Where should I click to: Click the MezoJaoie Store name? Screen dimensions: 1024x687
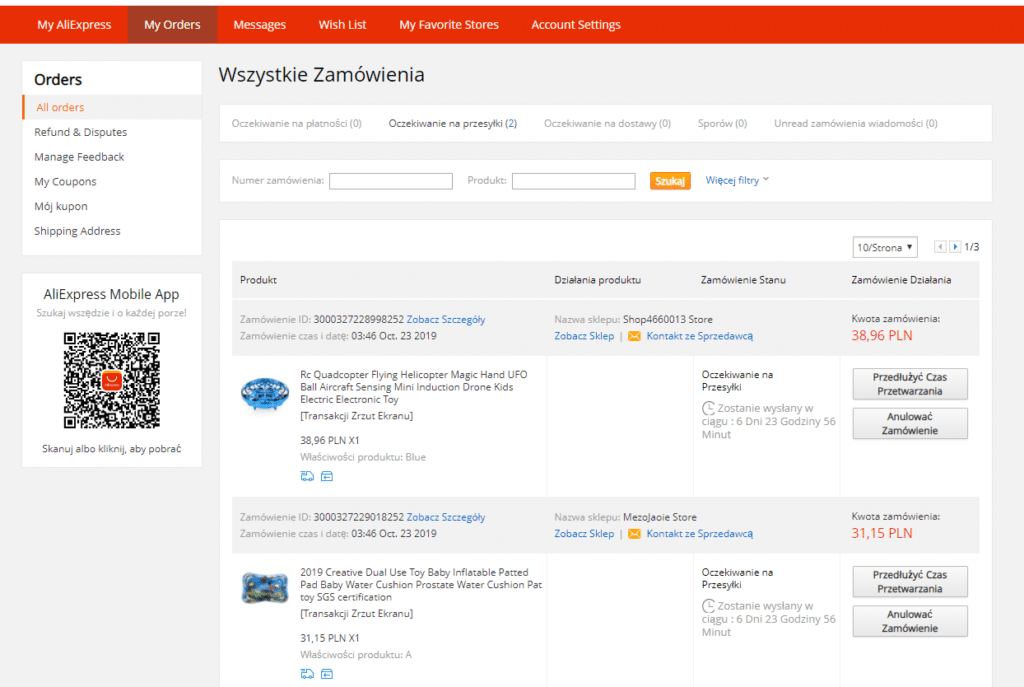(660, 517)
